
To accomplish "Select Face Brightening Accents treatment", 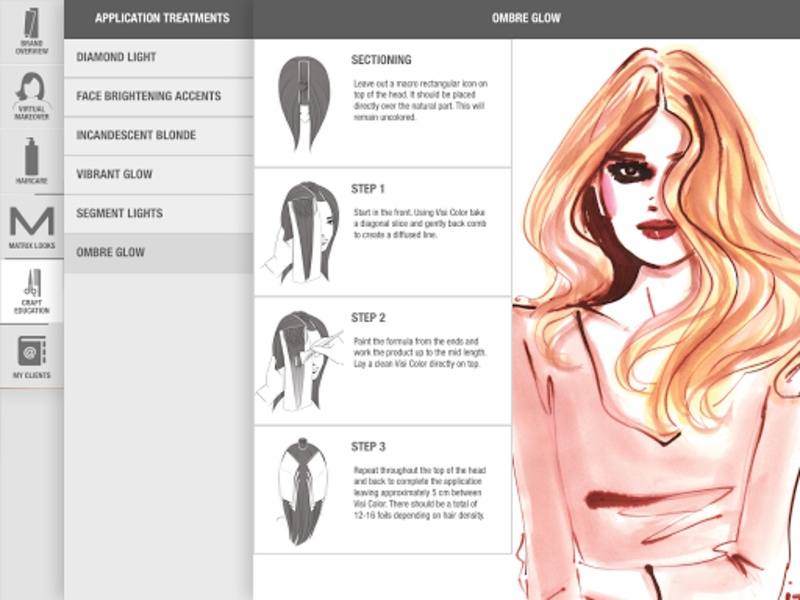I will [158, 96].
